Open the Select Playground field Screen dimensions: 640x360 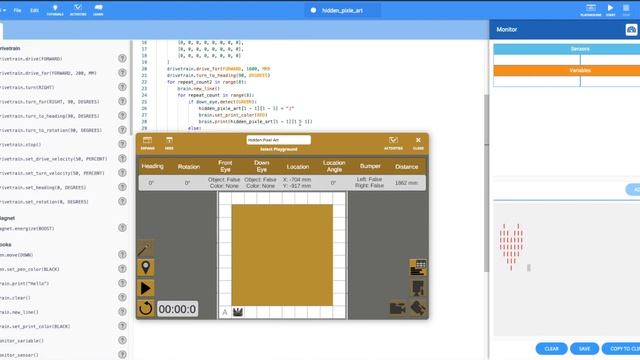(x=278, y=140)
